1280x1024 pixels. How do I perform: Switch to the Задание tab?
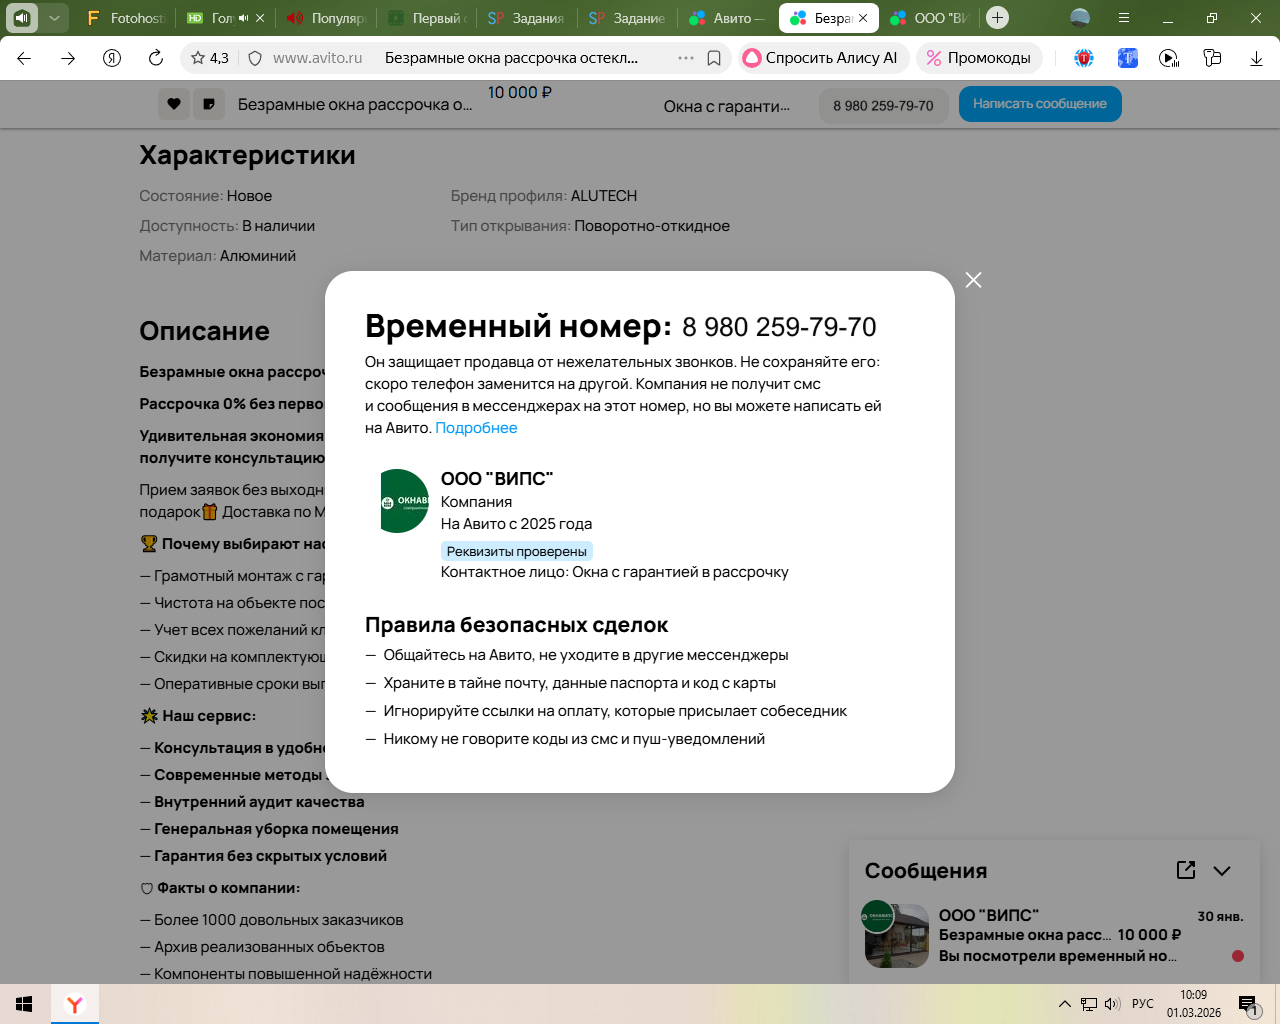click(x=627, y=18)
